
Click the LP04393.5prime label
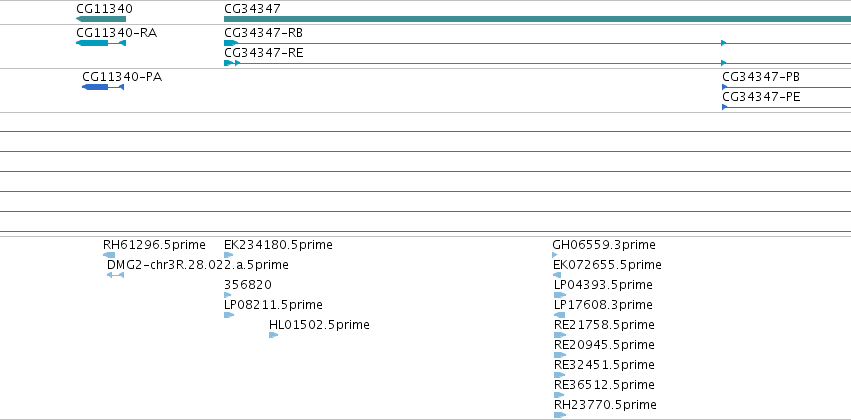click(x=604, y=285)
